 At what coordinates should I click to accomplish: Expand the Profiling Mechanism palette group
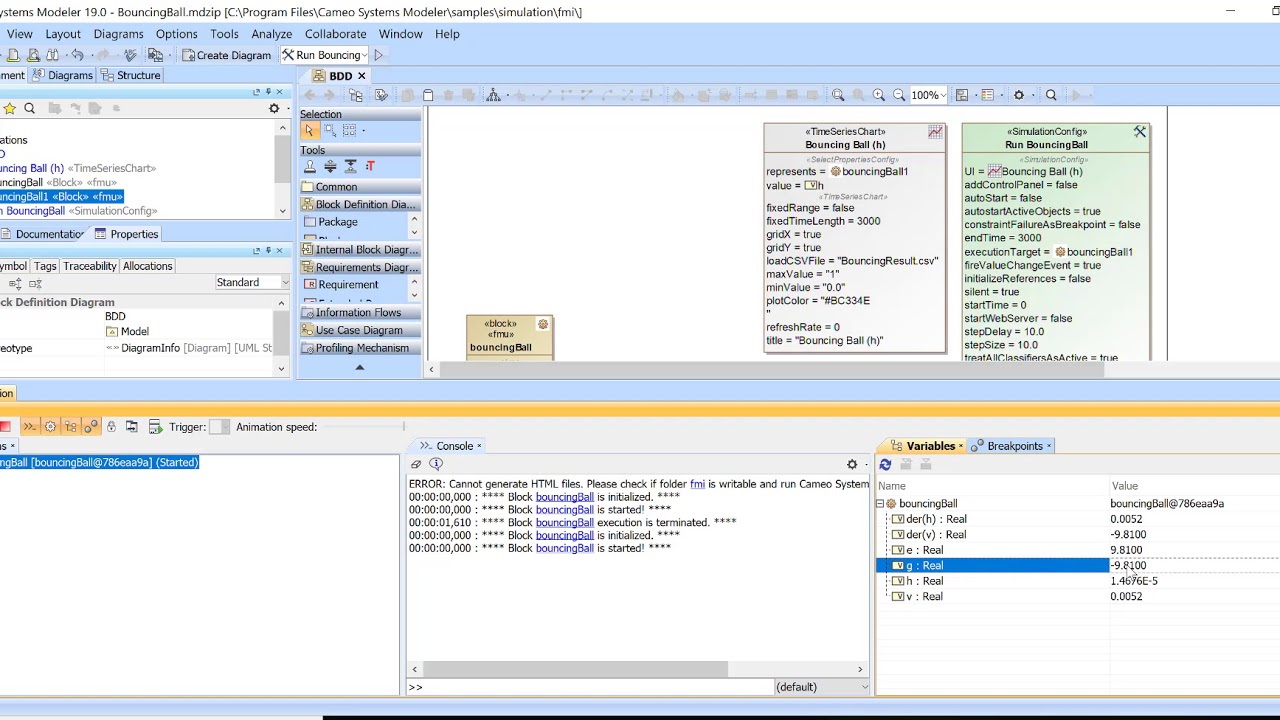coord(360,348)
